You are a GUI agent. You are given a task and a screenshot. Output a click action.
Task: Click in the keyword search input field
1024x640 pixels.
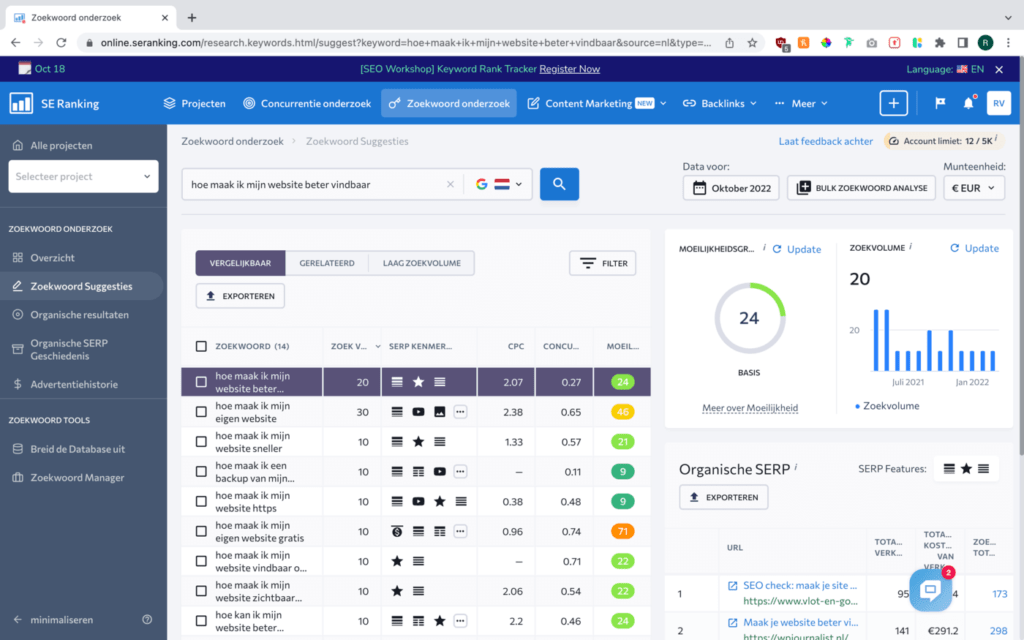(x=312, y=184)
